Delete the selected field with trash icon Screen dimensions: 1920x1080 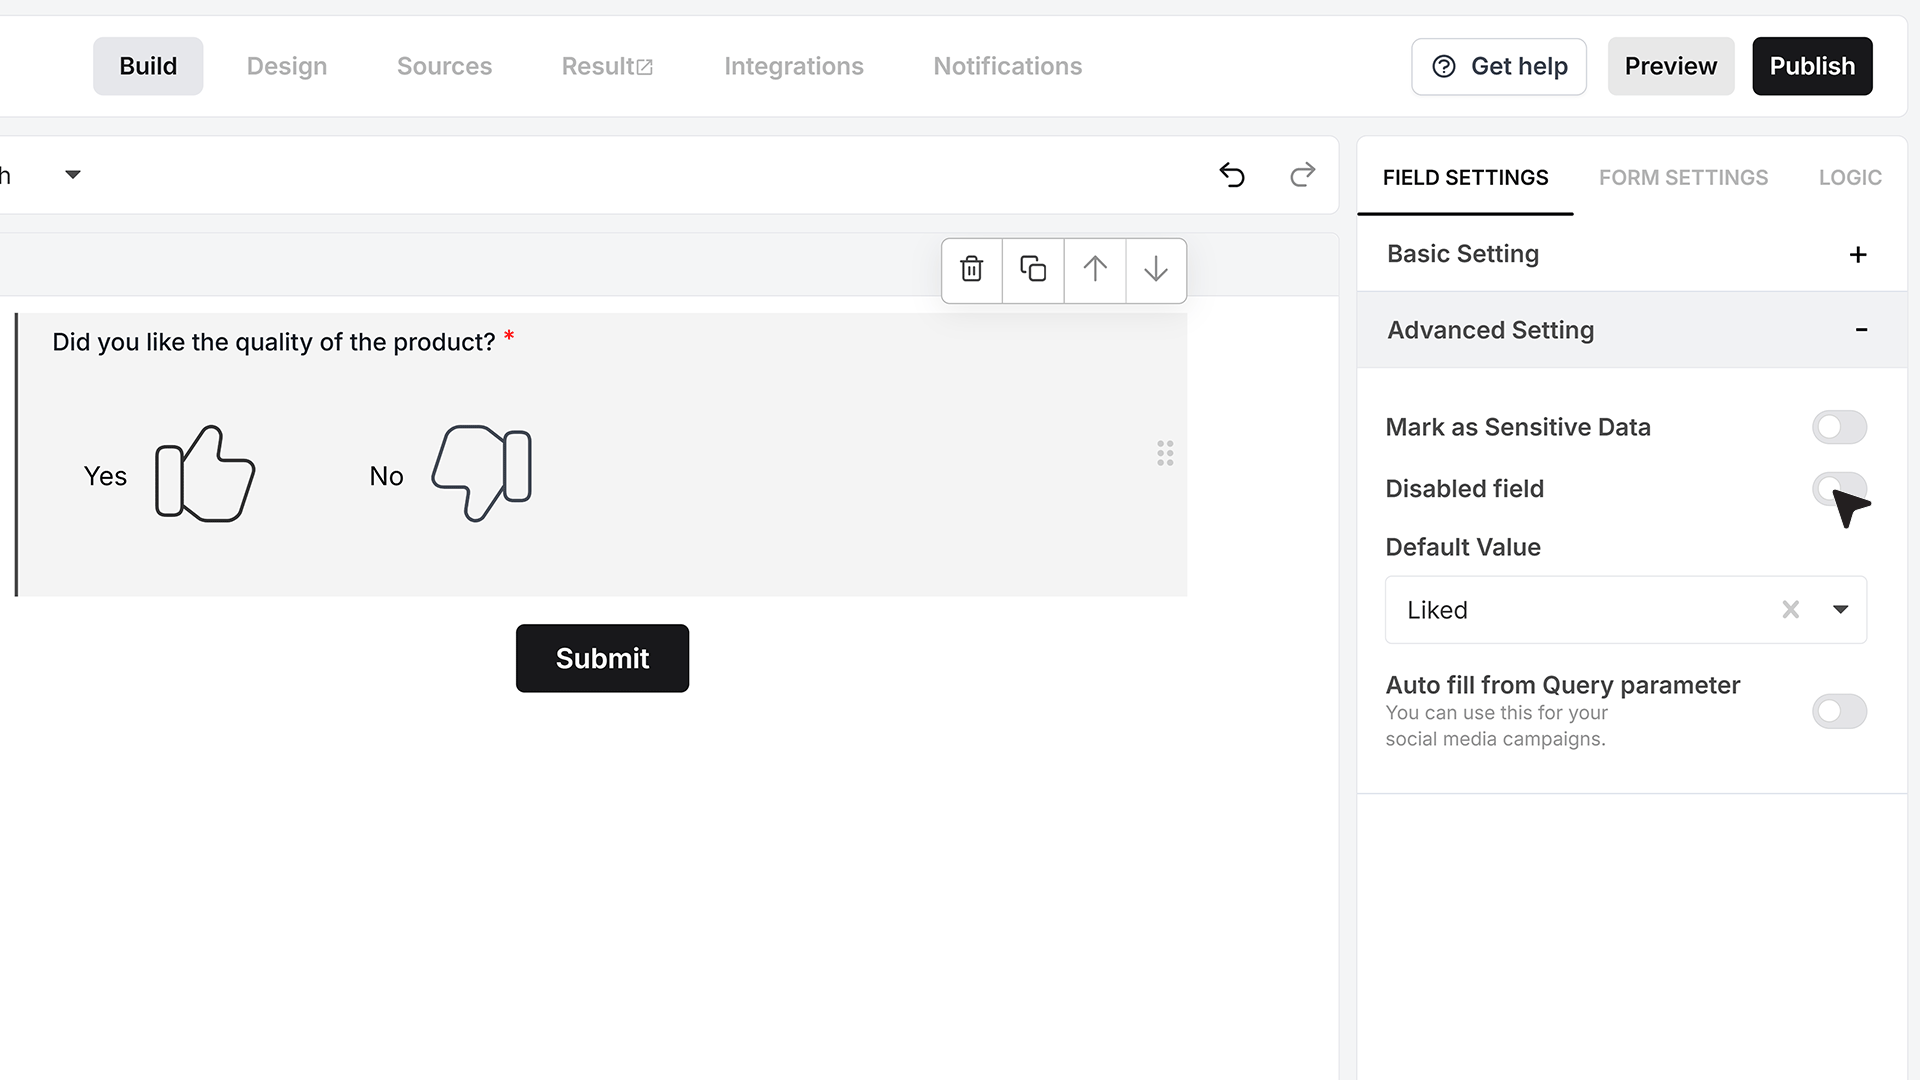(x=971, y=269)
